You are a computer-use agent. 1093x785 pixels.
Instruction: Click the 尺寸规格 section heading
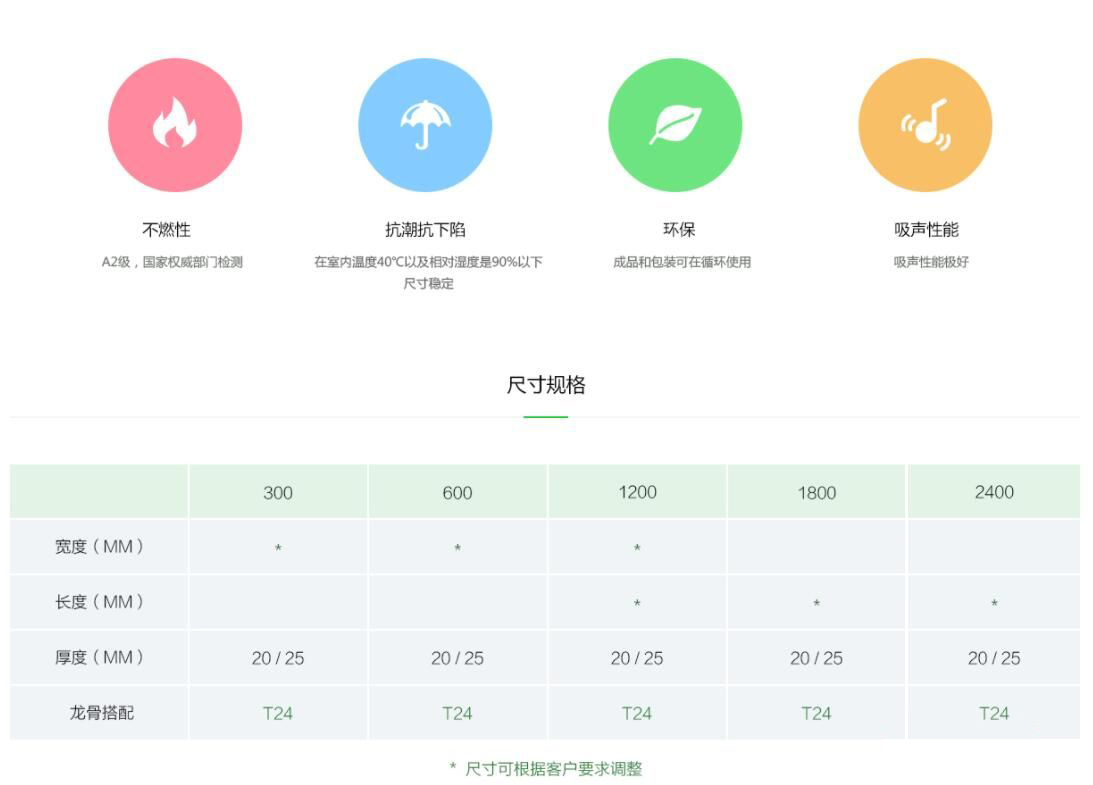pos(546,385)
